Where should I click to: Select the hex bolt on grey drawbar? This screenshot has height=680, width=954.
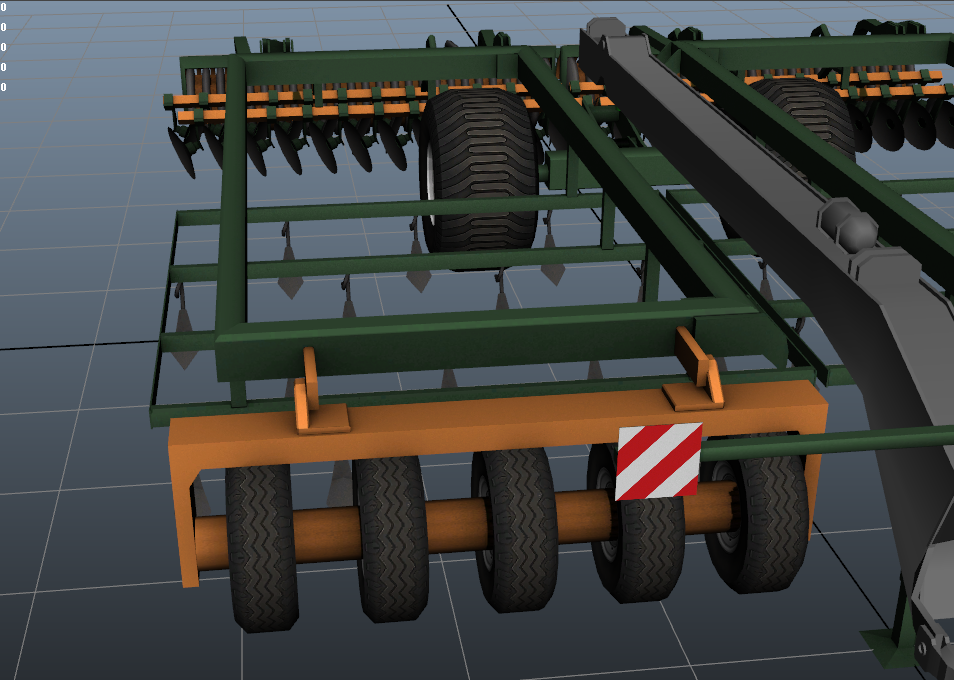coord(849,224)
